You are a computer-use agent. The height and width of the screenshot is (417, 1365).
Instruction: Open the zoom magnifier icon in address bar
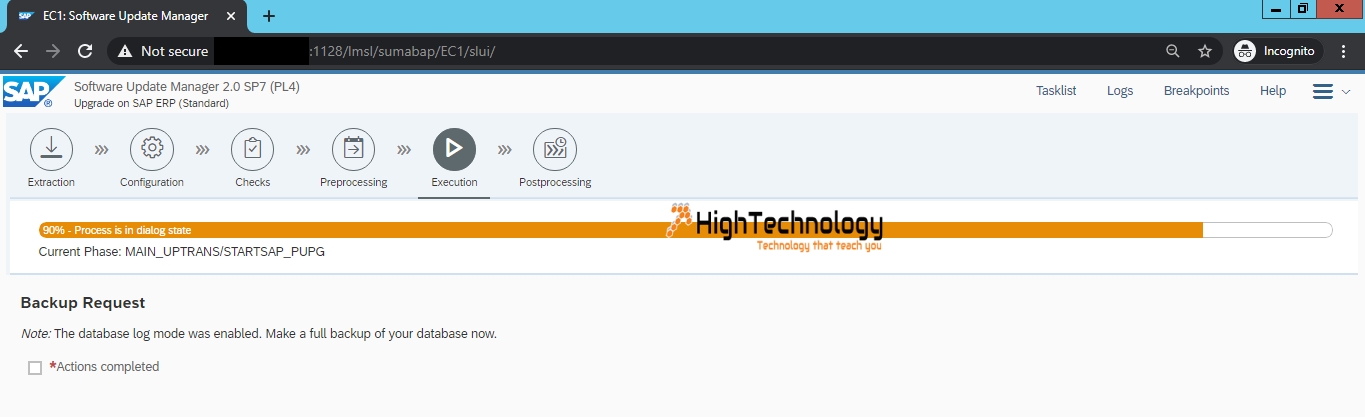[1173, 51]
